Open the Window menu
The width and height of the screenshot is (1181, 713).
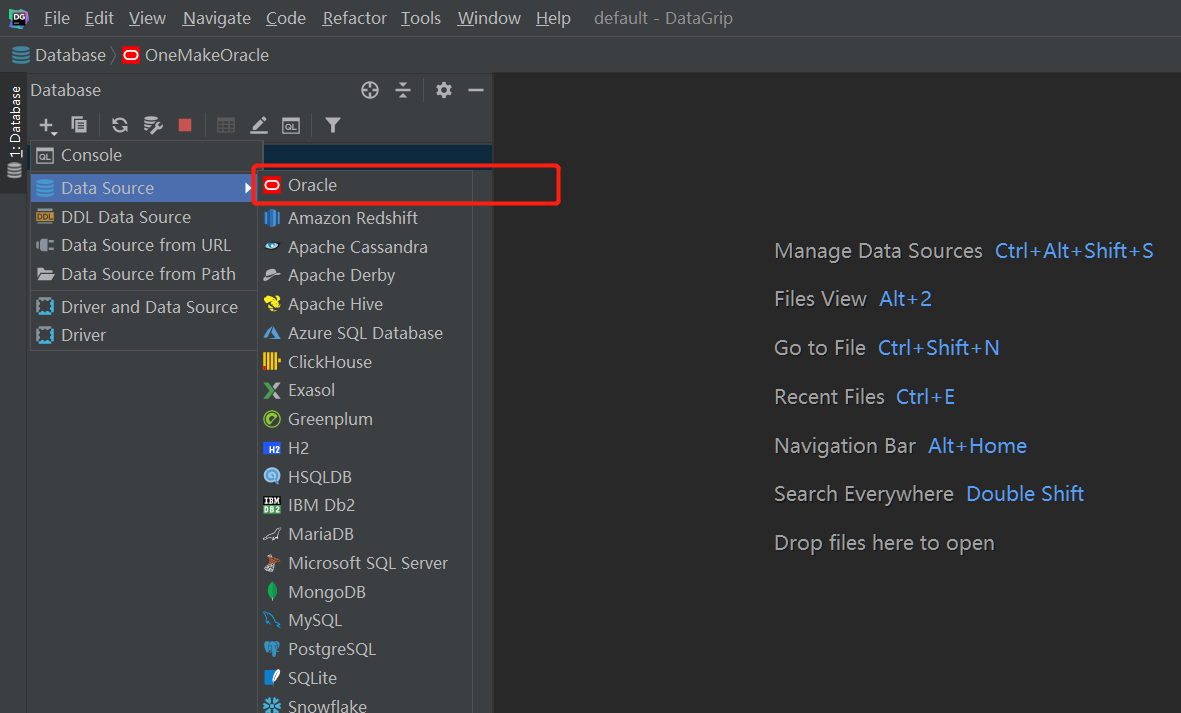pos(489,18)
